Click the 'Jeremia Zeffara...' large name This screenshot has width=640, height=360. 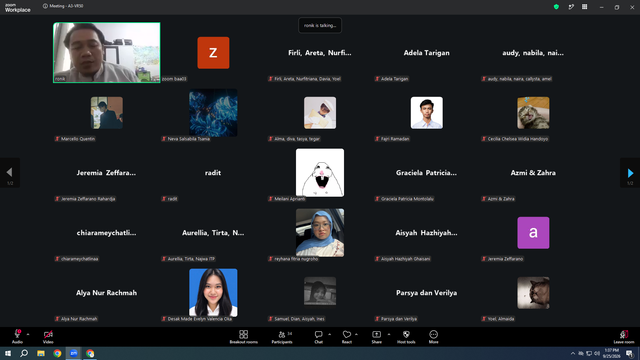pyautogui.click(x=107, y=173)
